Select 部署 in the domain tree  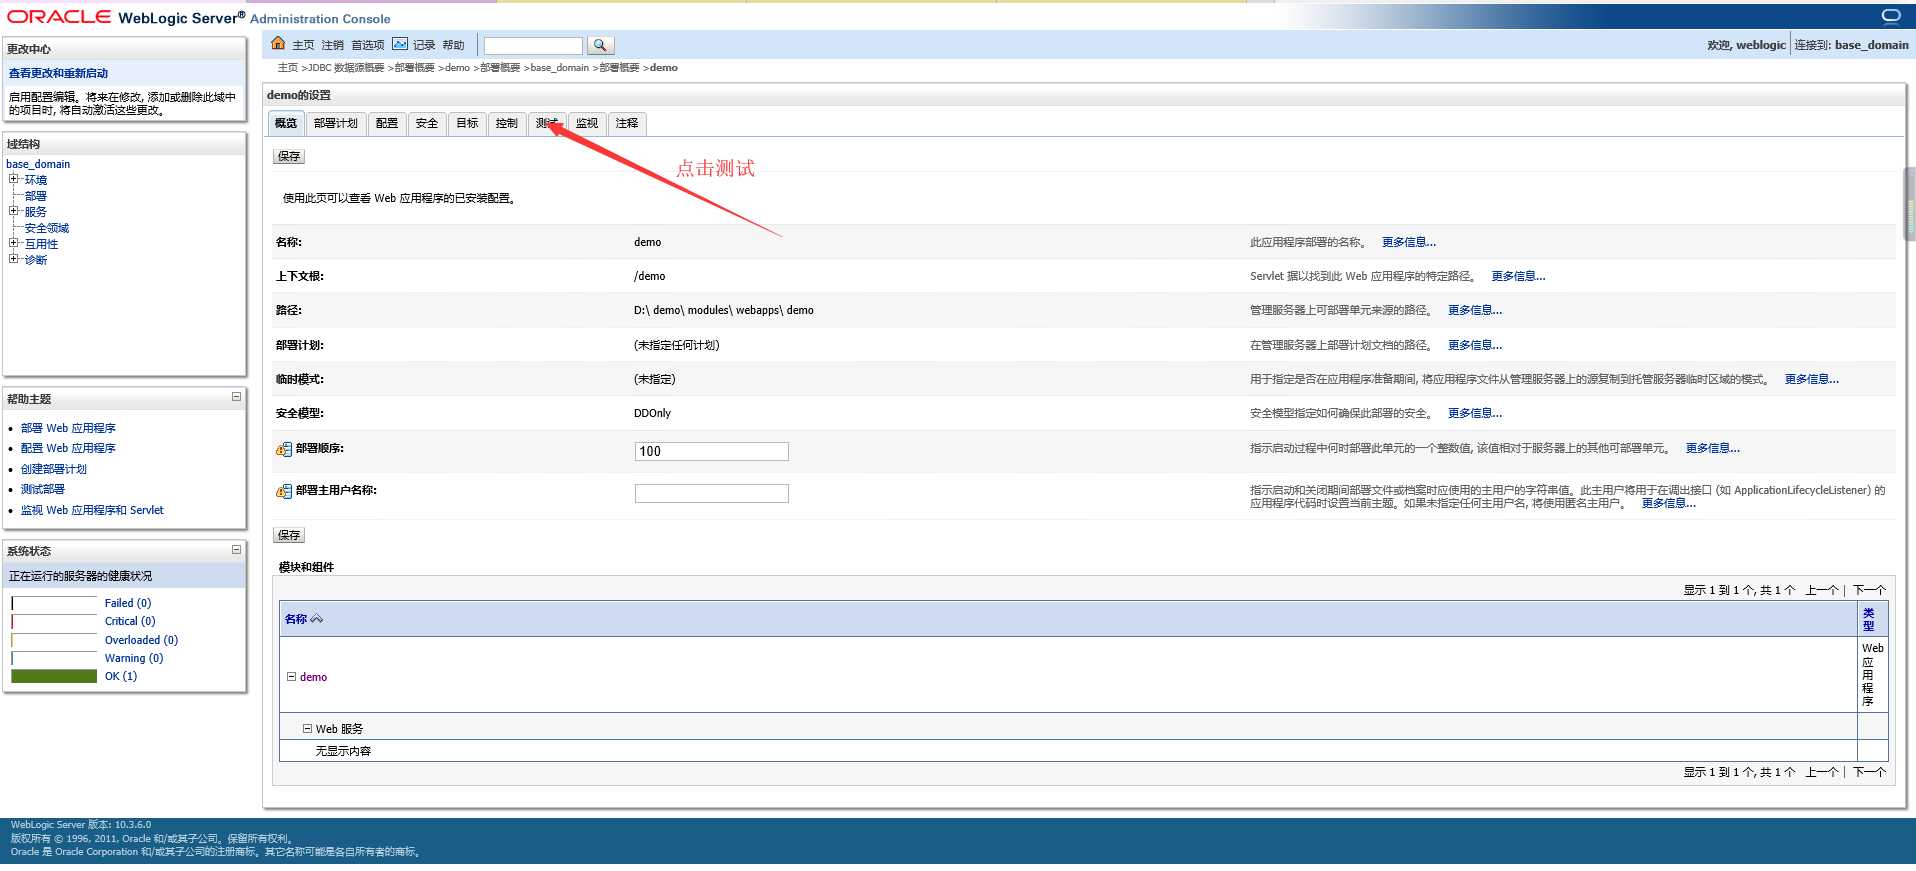point(36,196)
